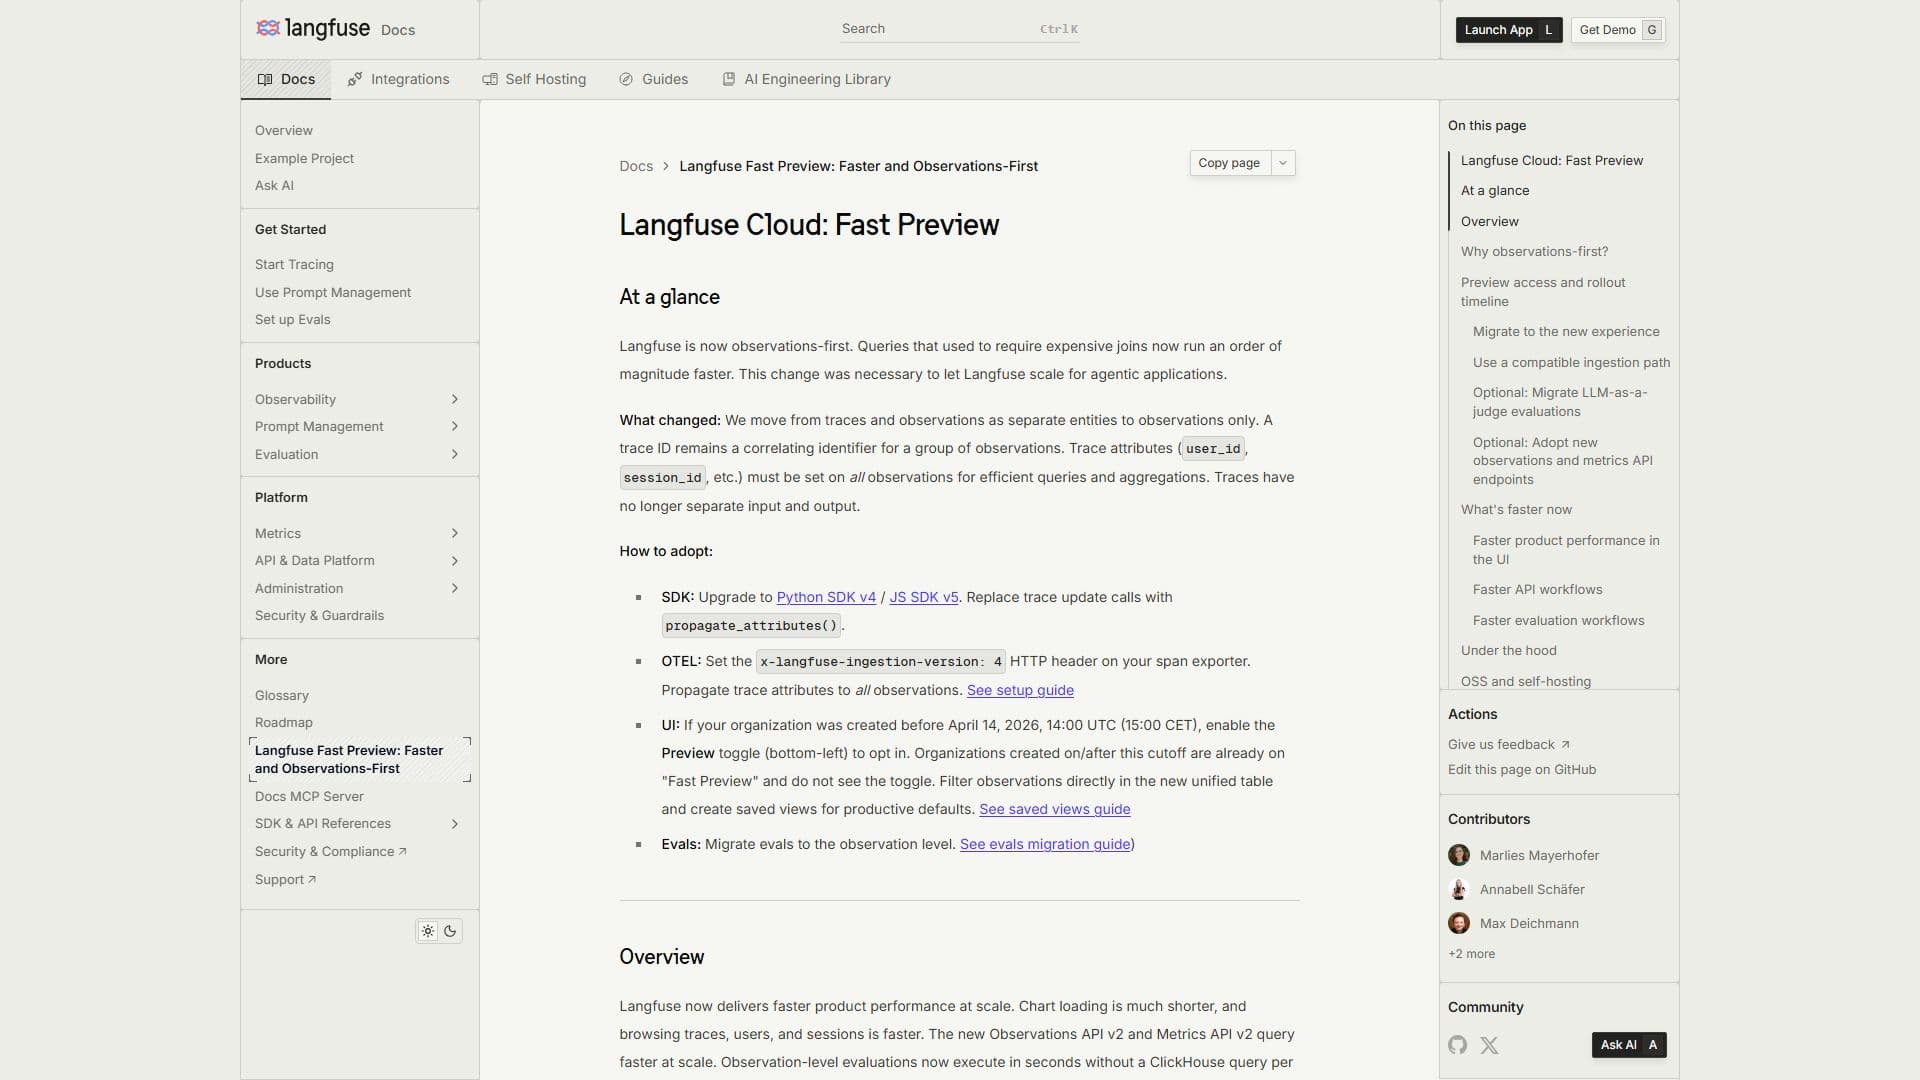
Task: Open Glossary sidebar item
Action: click(281, 695)
